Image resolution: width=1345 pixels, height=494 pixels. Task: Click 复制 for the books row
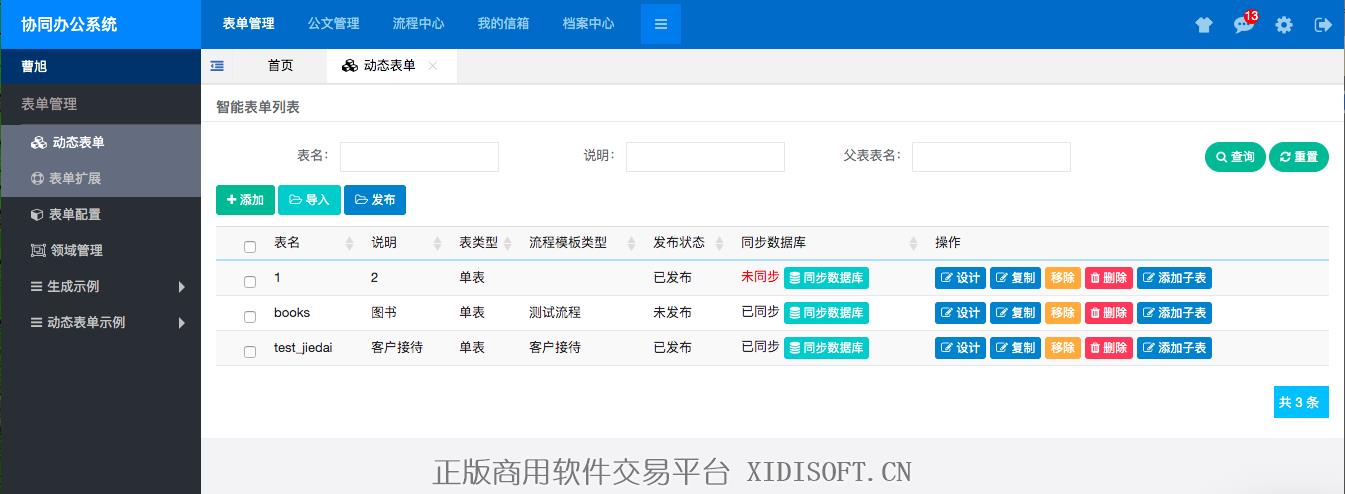(x=1015, y=313)
